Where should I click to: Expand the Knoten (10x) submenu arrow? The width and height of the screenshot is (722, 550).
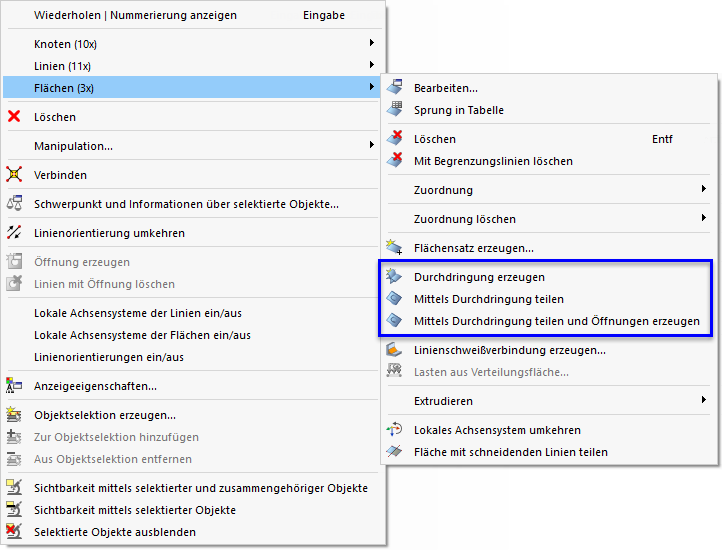point(372,44)
